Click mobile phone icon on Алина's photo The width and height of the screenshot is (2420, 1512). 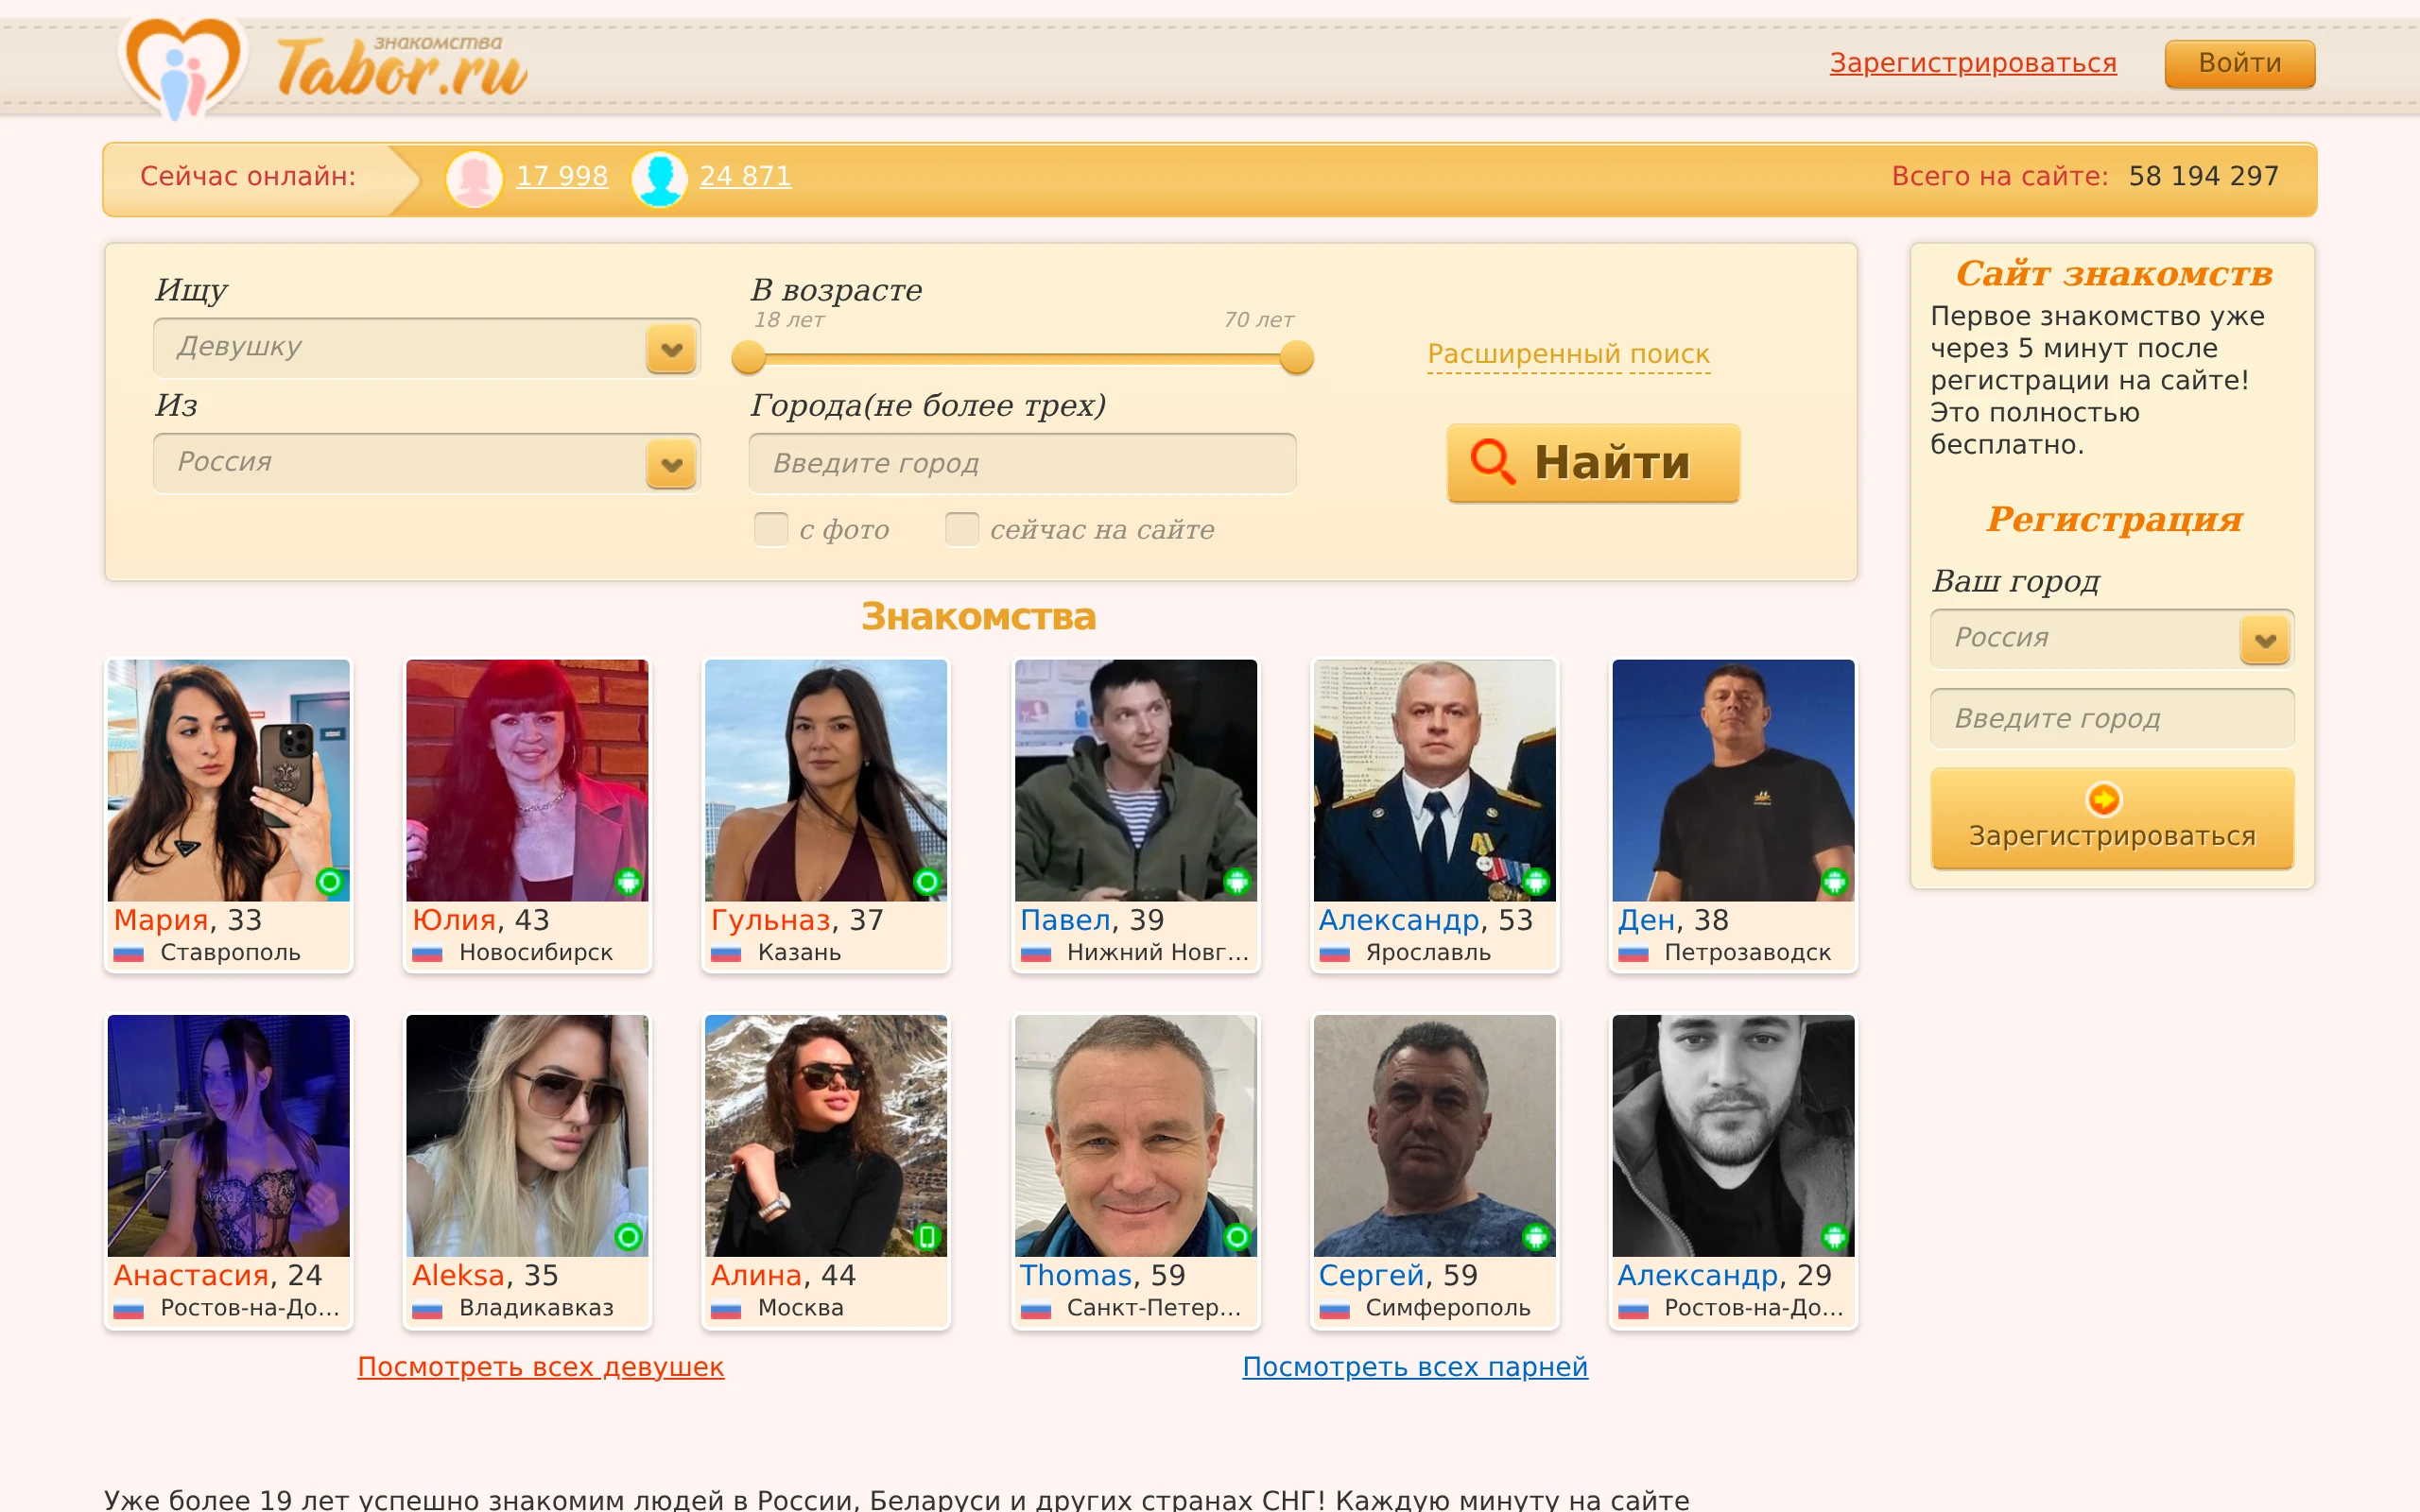click(x=927, y=1237)
